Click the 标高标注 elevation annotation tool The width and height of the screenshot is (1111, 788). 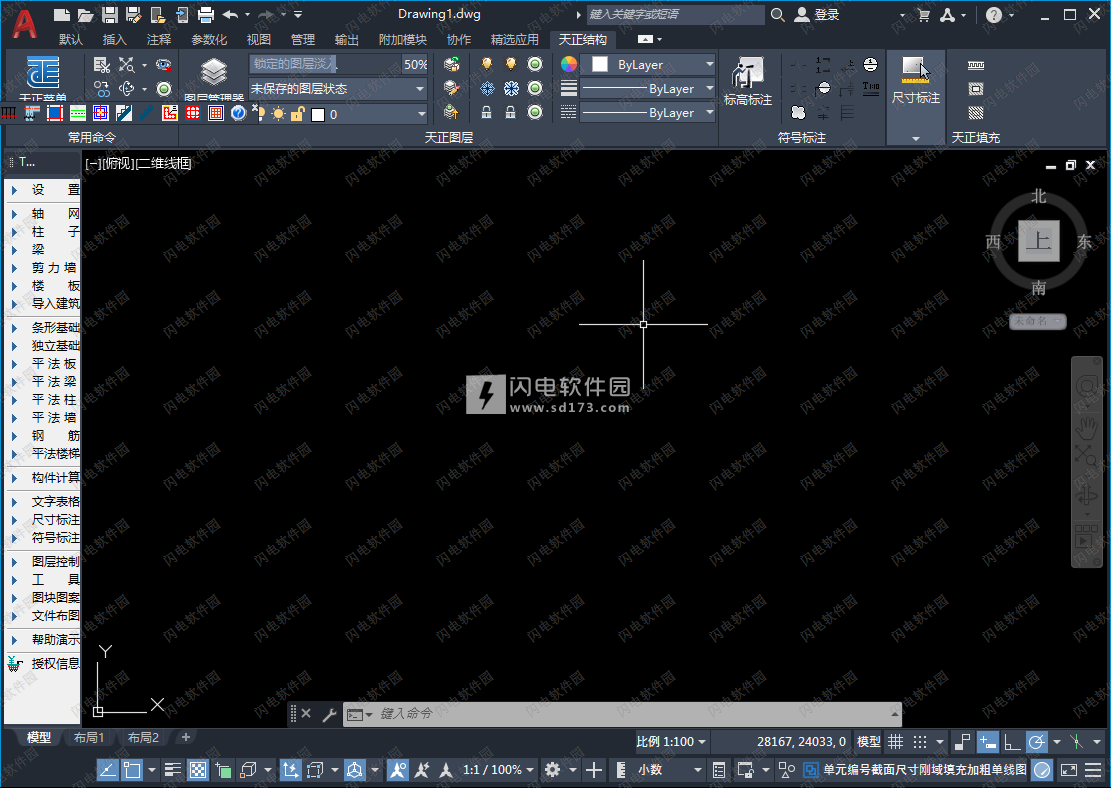[748, 81]
